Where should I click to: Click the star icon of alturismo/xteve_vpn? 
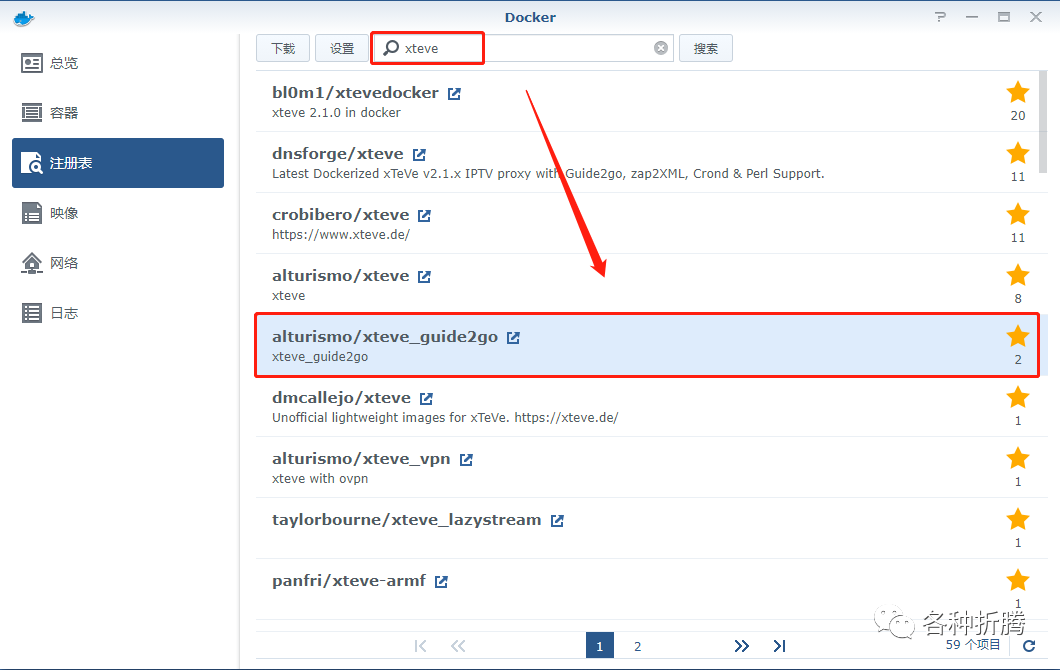coord(1017,458)
